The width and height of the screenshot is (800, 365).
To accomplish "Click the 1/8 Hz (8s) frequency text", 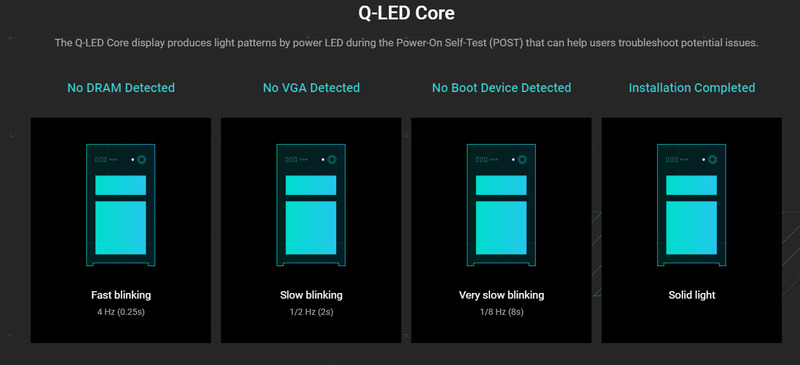I will pyautogui.click(x=502, y=312).
